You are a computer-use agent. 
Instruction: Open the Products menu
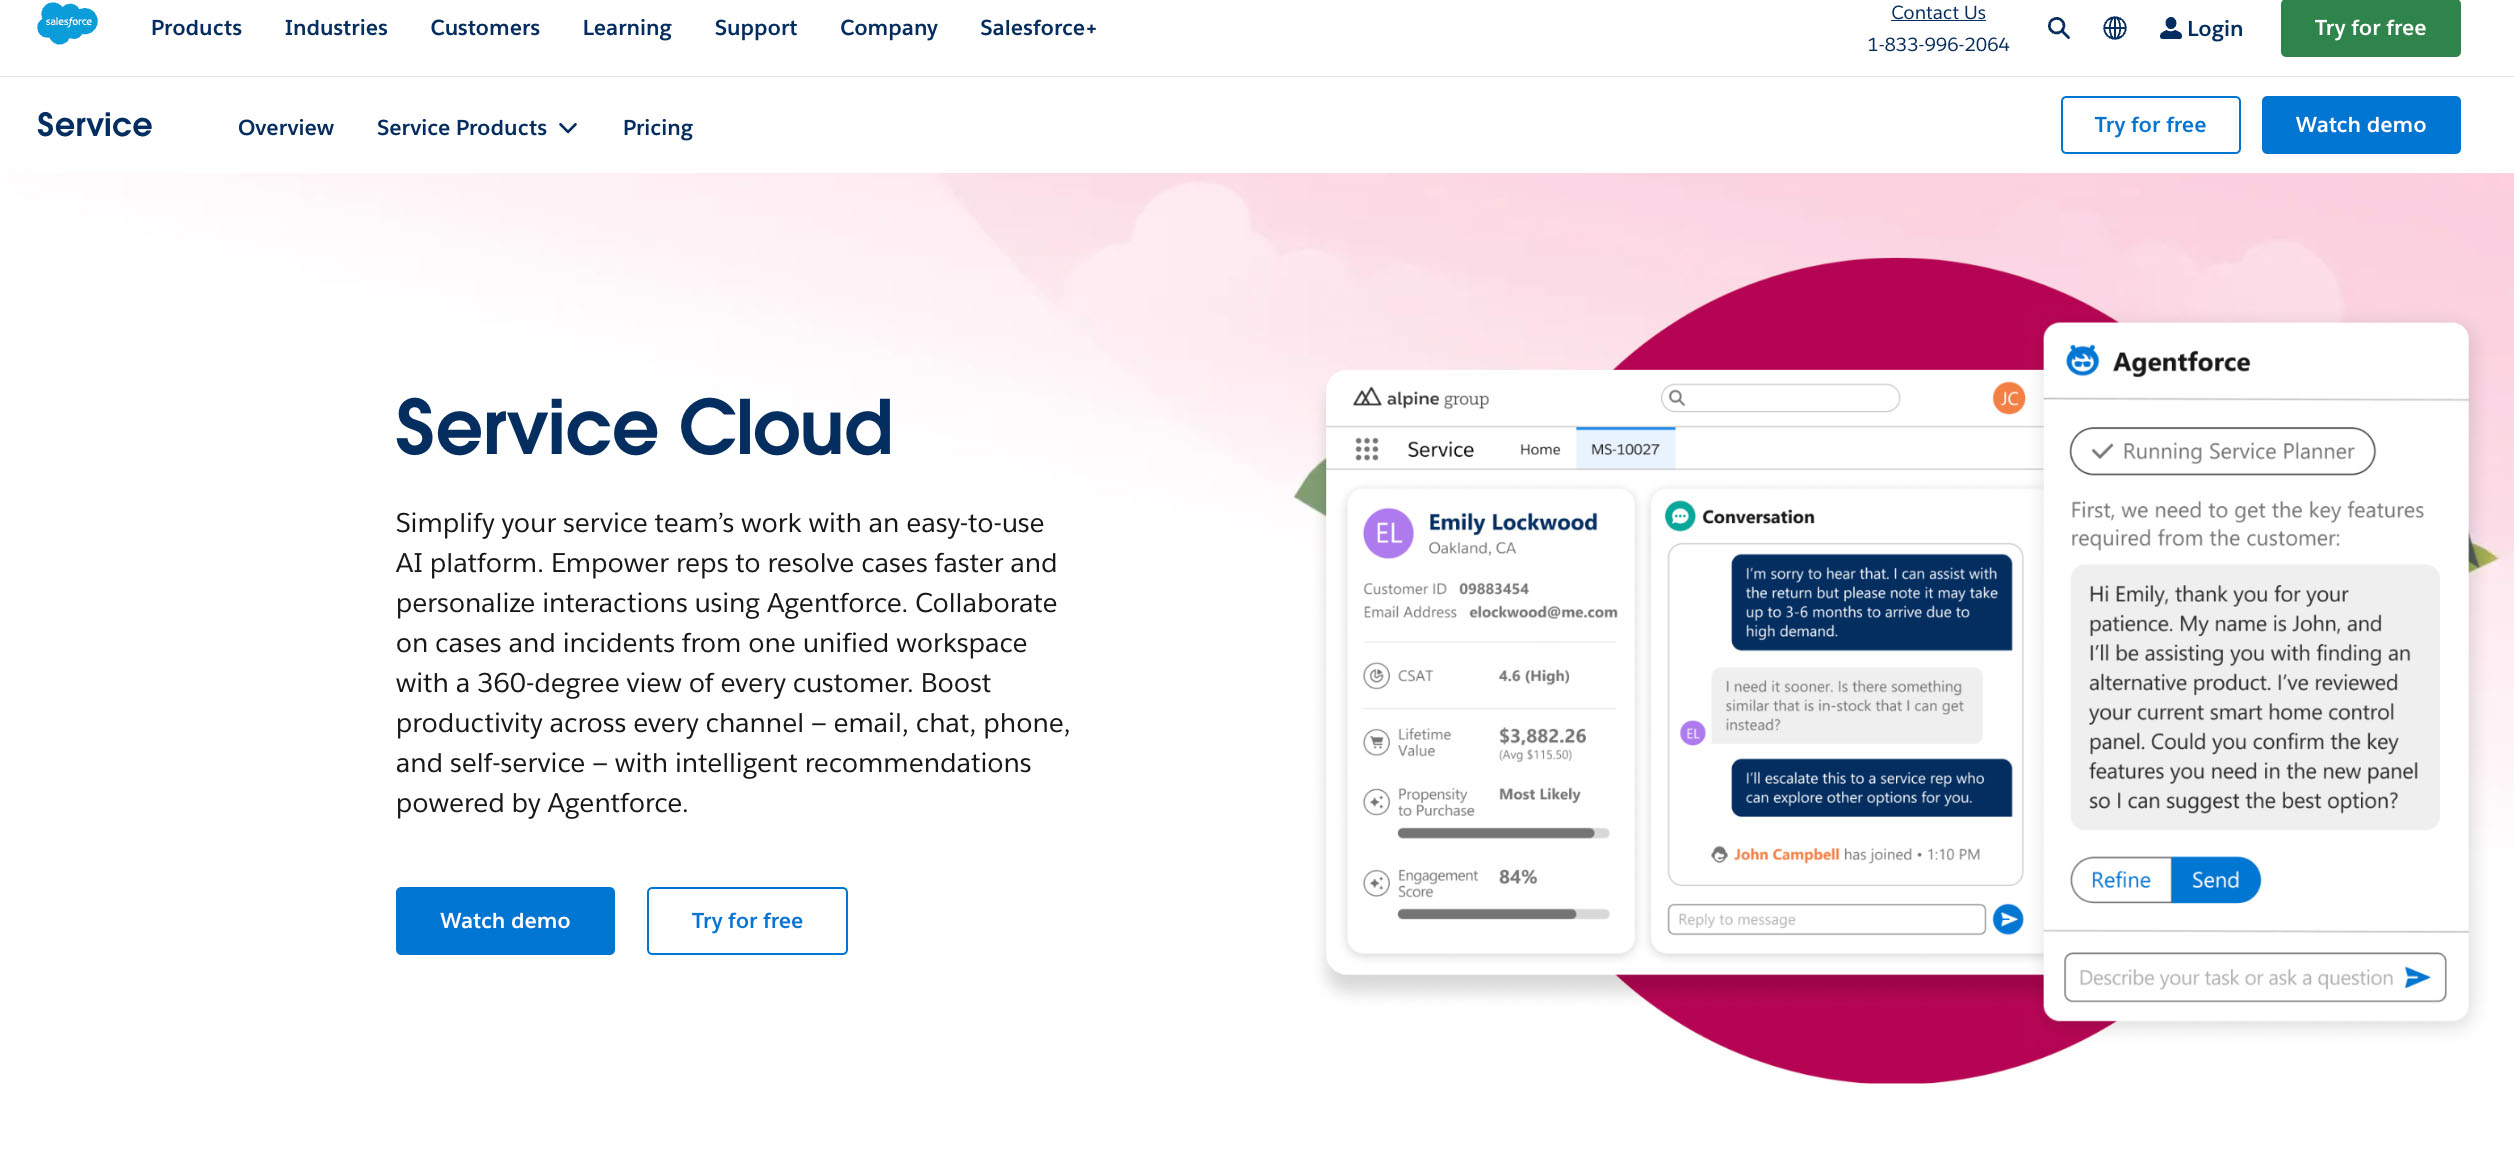click(196, 28)
